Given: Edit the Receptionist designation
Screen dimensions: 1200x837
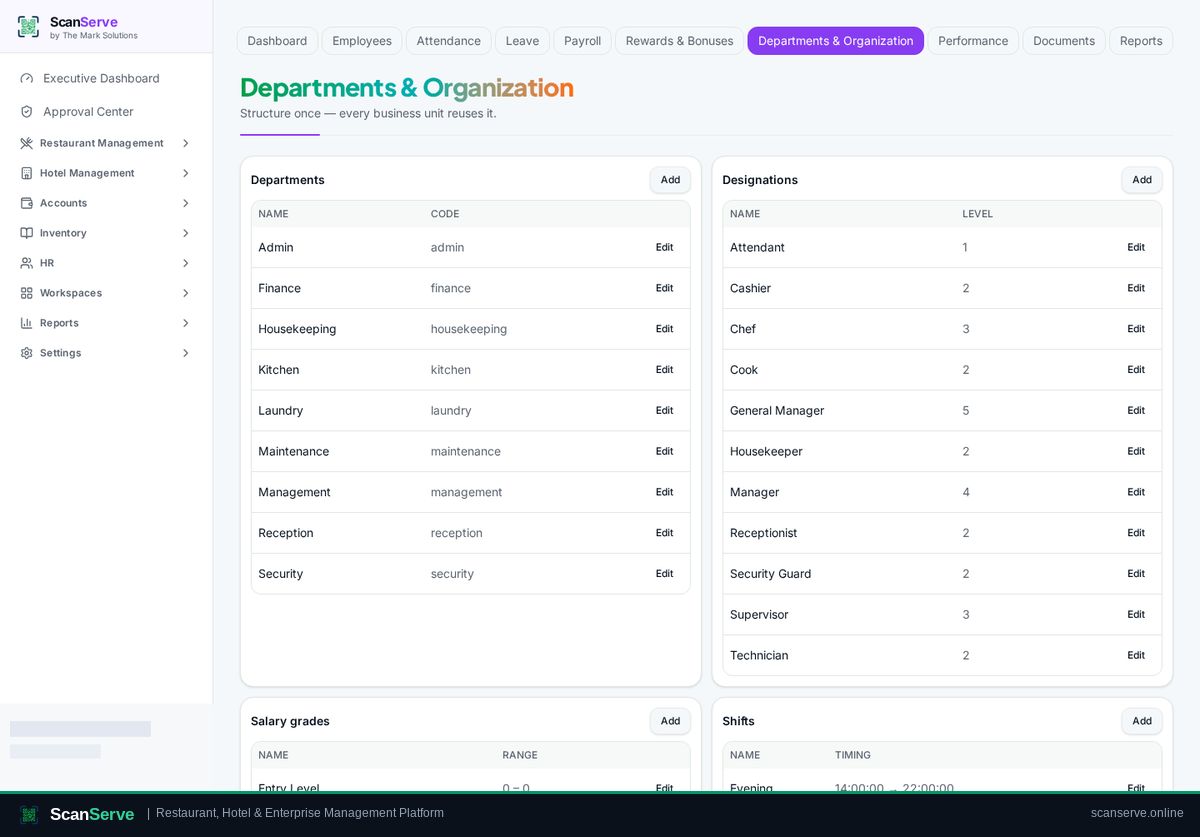Looking at the screenshot, I should 1136,533.
